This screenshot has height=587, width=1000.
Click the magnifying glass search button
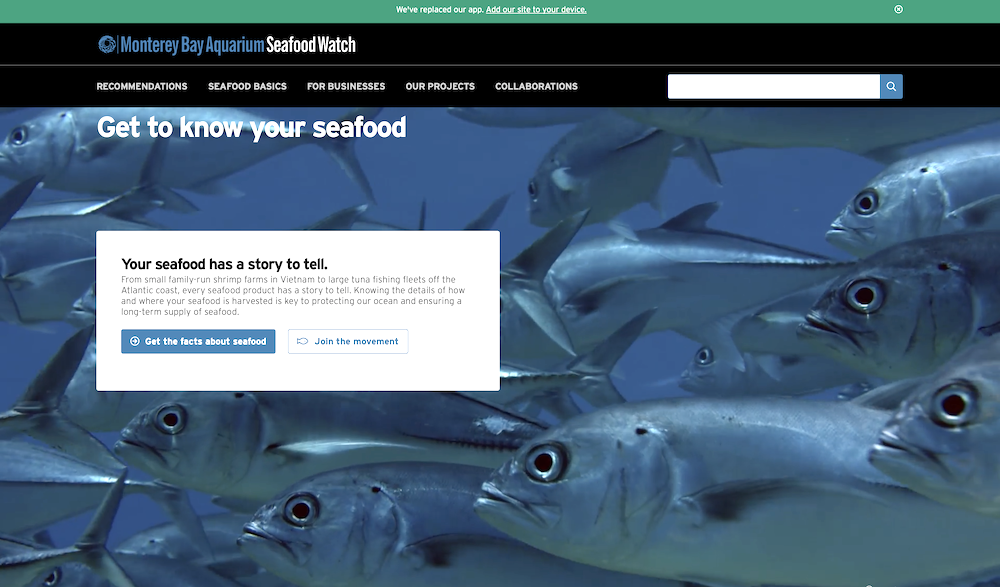pos(891,86)
